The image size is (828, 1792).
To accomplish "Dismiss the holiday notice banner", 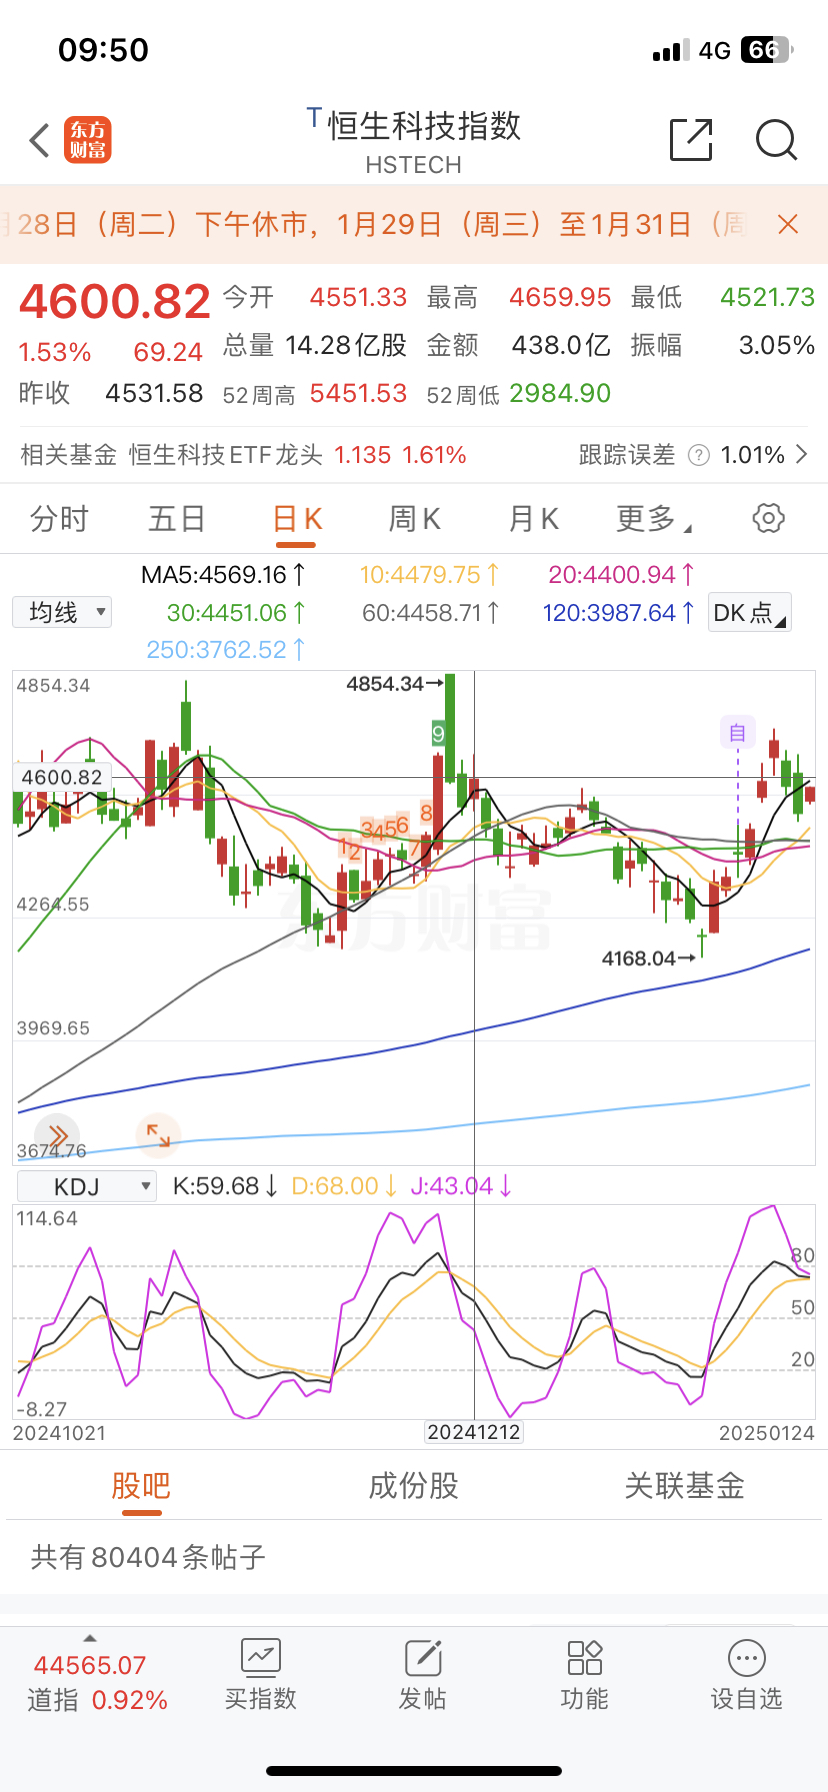I will coord(788,224).
